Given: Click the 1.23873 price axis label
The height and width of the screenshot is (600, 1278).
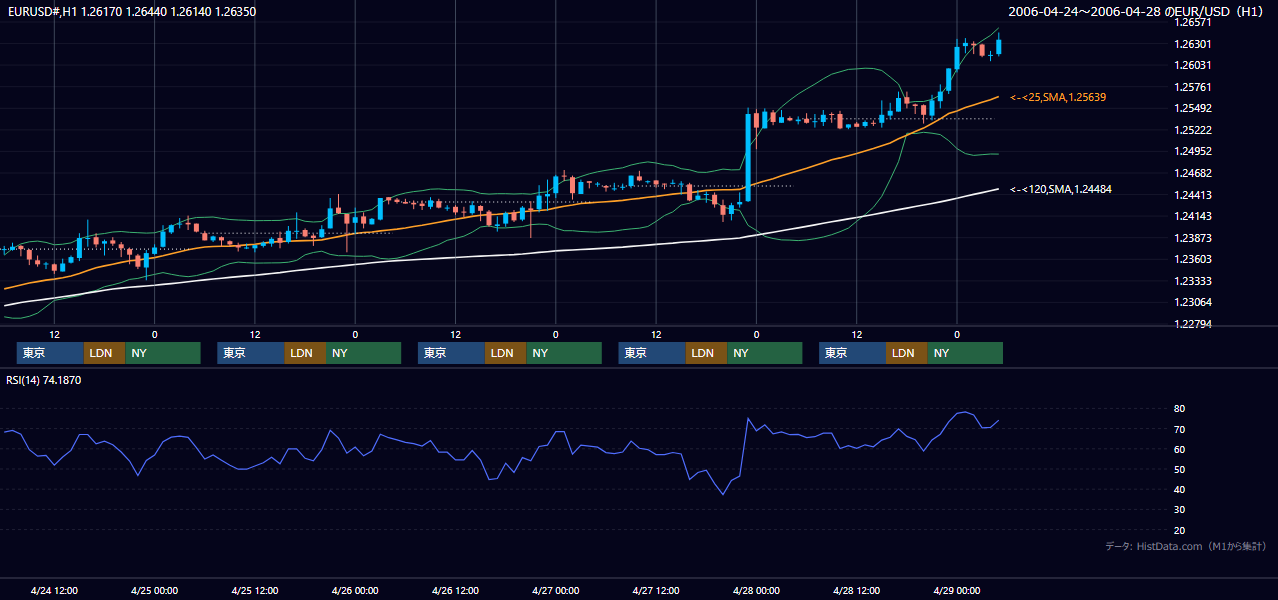Looking at the screenshot, I should tap(1192, 238).
